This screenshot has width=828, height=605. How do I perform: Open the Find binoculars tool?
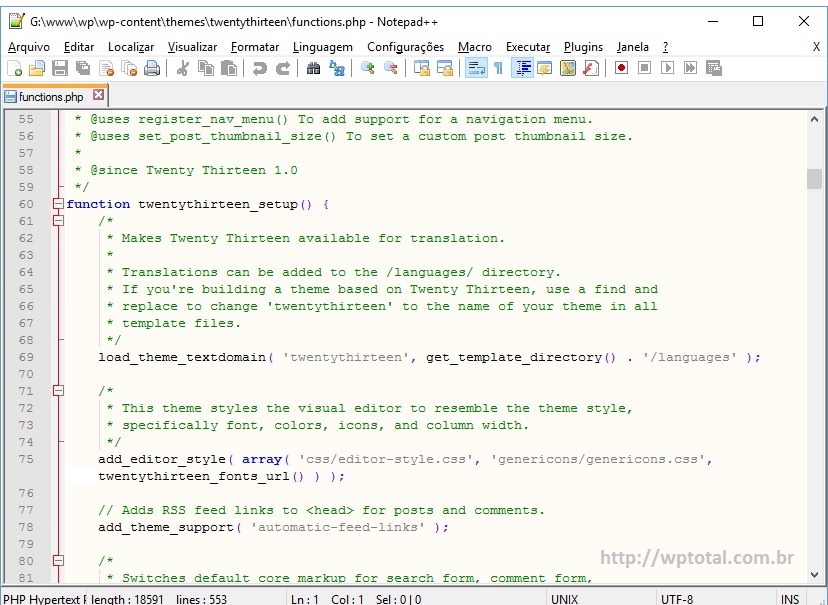click(314, 68)
